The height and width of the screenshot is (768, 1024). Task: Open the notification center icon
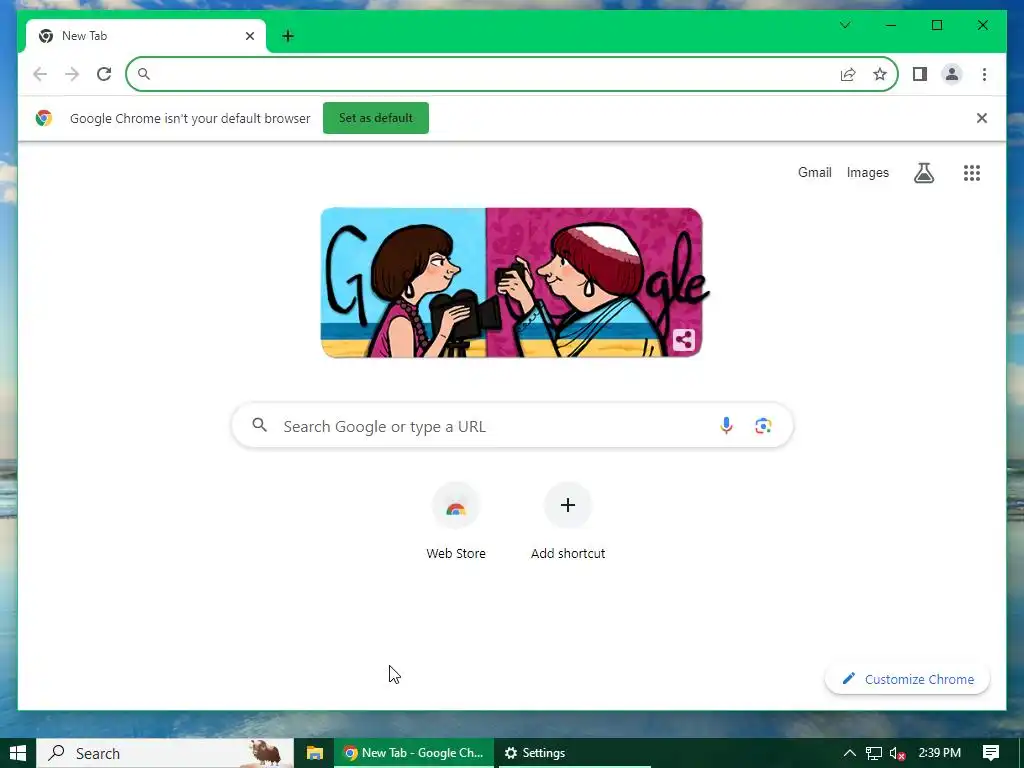(991, 753)
